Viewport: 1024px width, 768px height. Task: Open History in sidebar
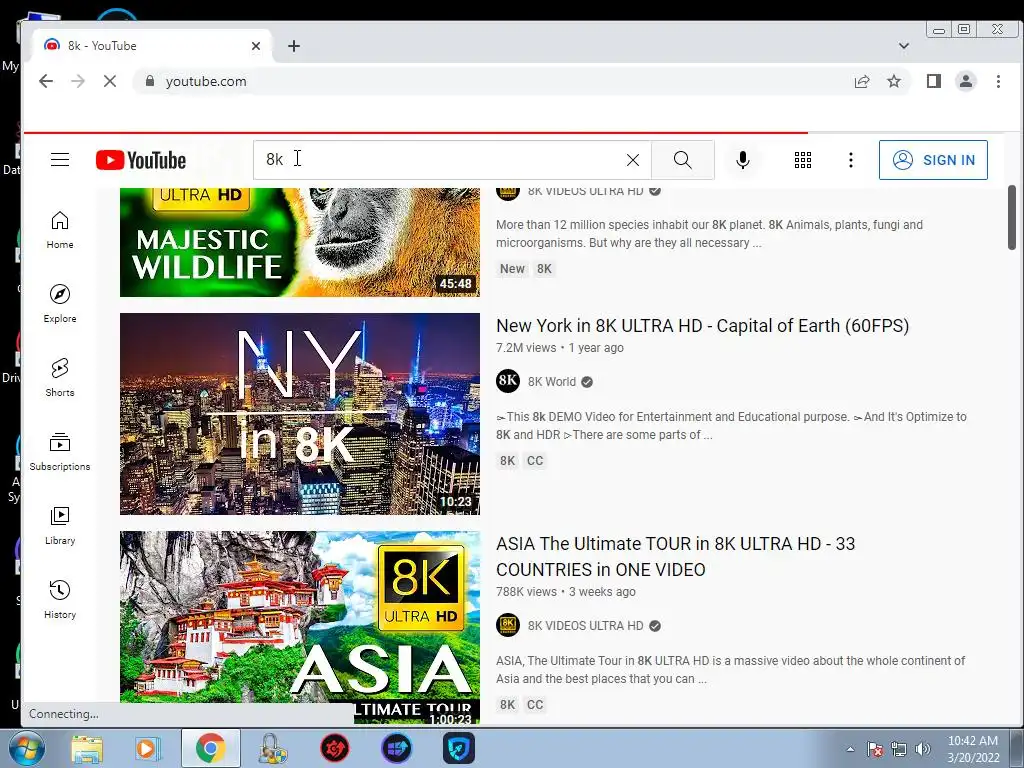(x=59, y=600)
